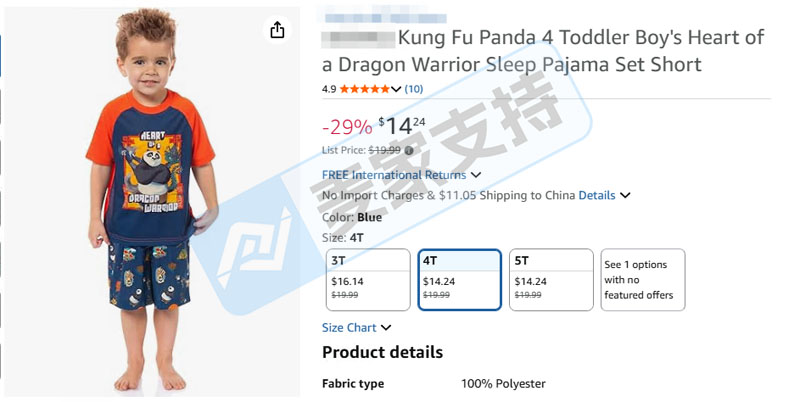
Task: Select the 3T size option
Action: (x=368, y=280)
